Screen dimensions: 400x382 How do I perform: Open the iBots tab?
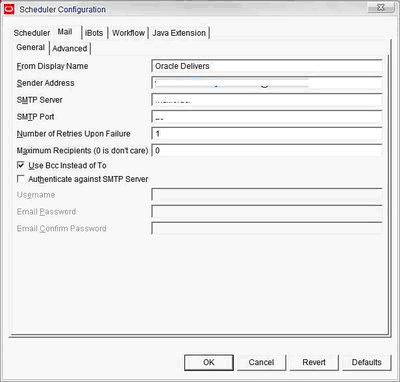click(x=94, y=33)
